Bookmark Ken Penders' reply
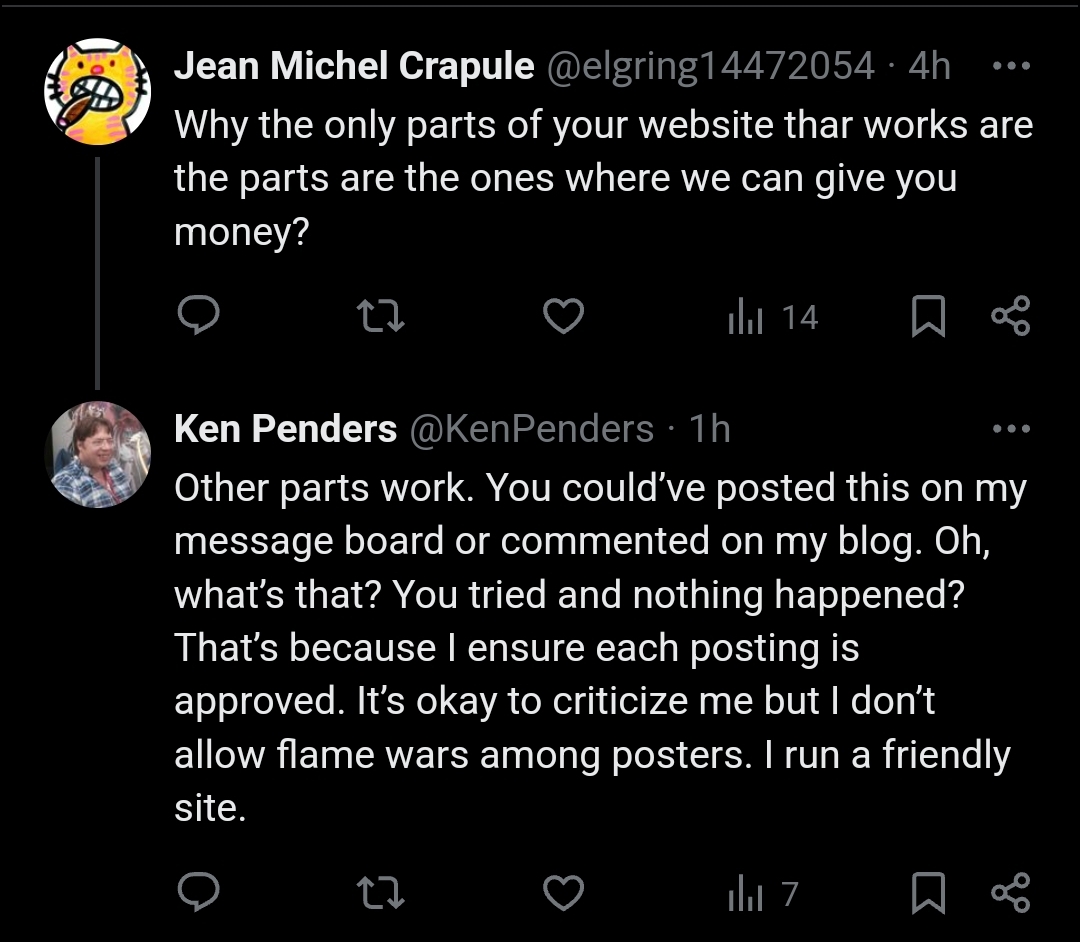The width and height of the screenshot is (1080, 942). pos(928,893)
